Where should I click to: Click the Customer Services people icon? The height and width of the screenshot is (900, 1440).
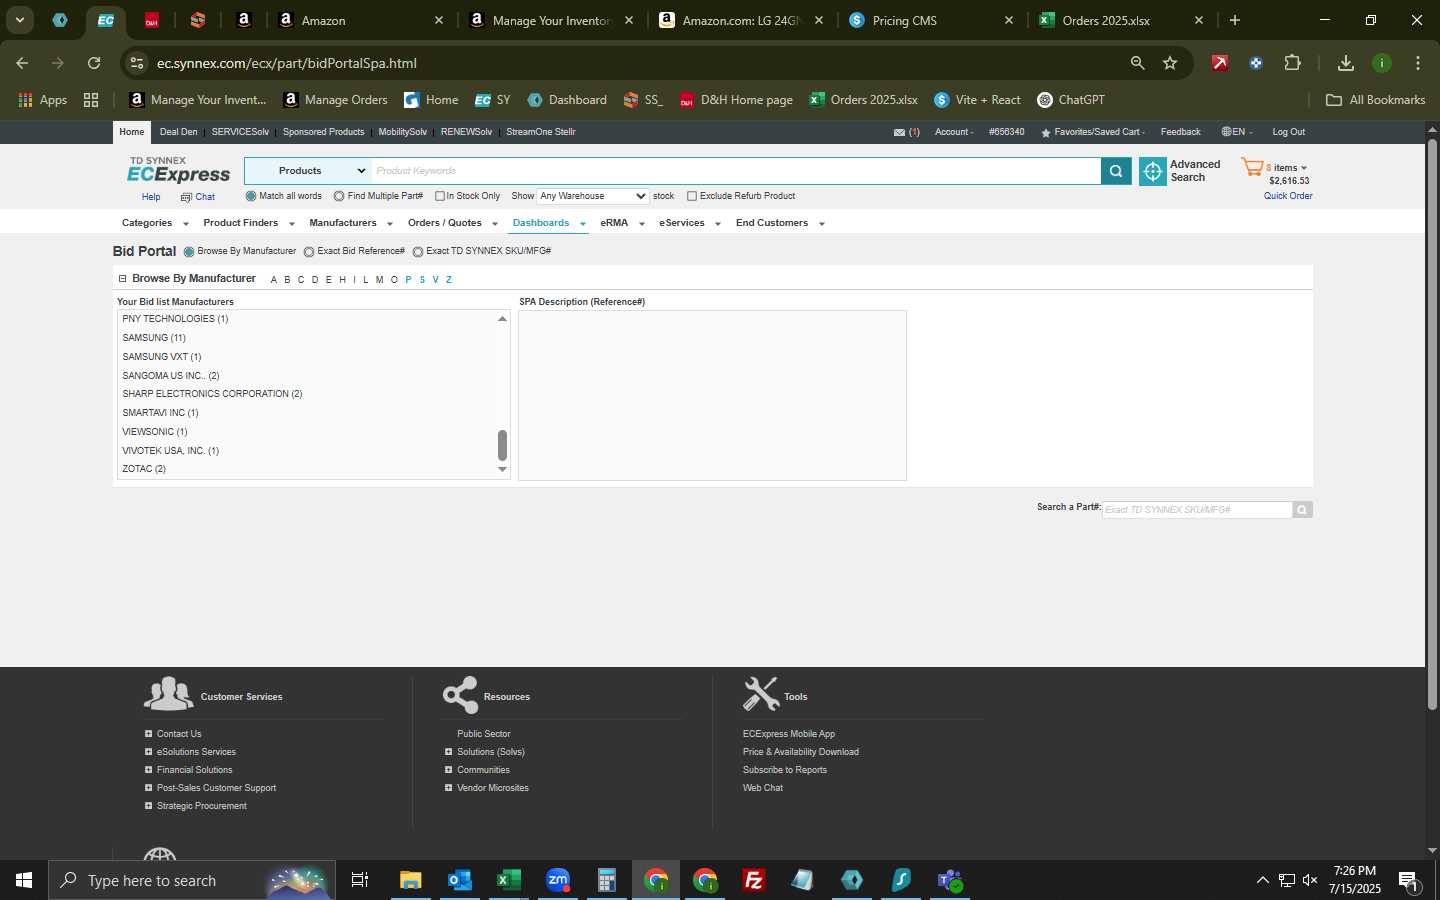168,693
